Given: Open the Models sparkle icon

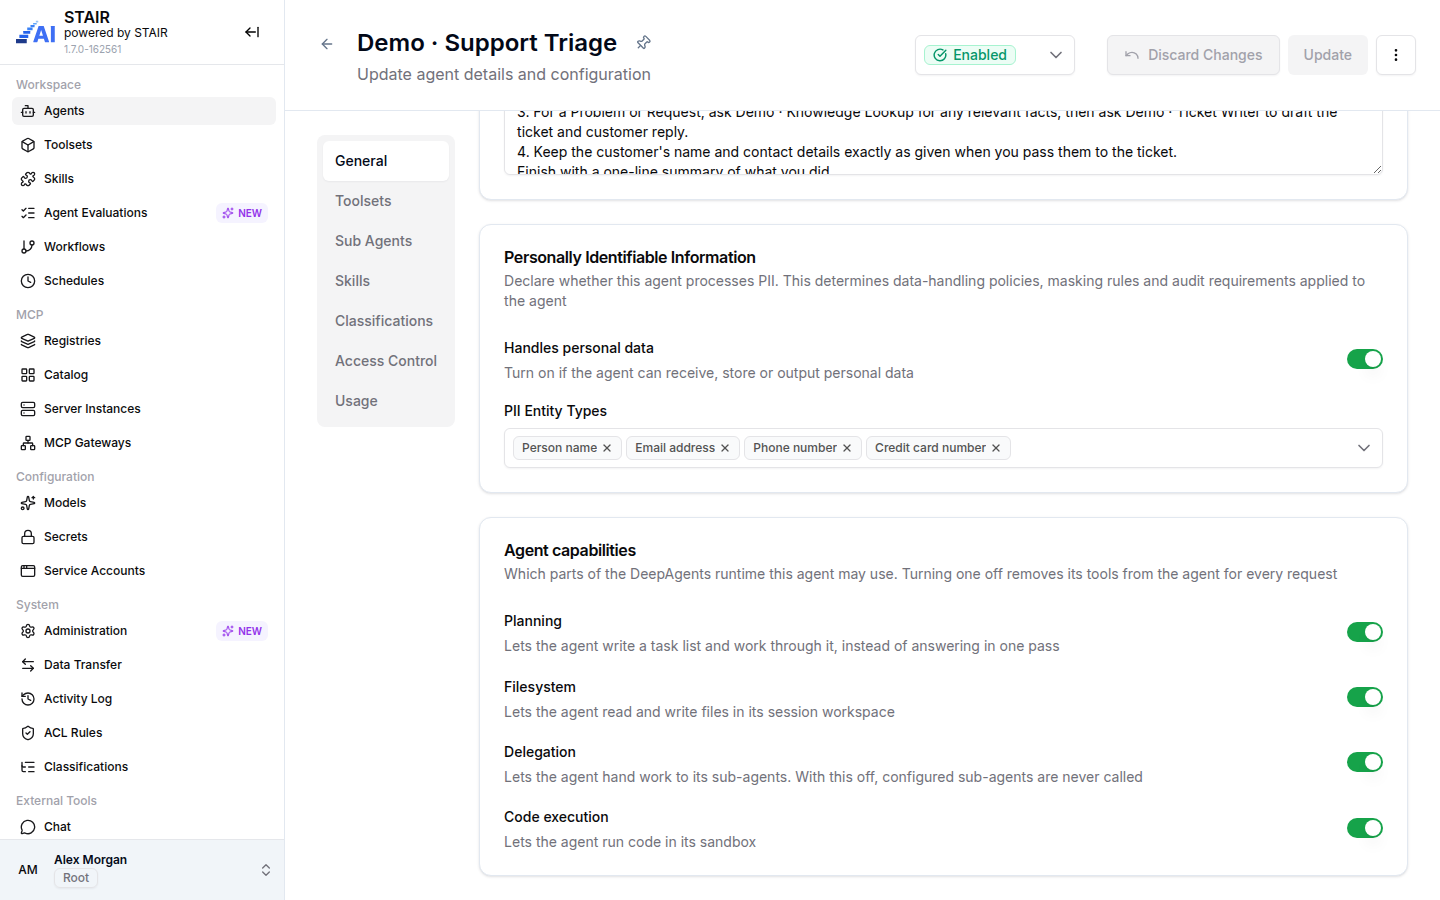Looking at the screenshot, I should (28, 503).
